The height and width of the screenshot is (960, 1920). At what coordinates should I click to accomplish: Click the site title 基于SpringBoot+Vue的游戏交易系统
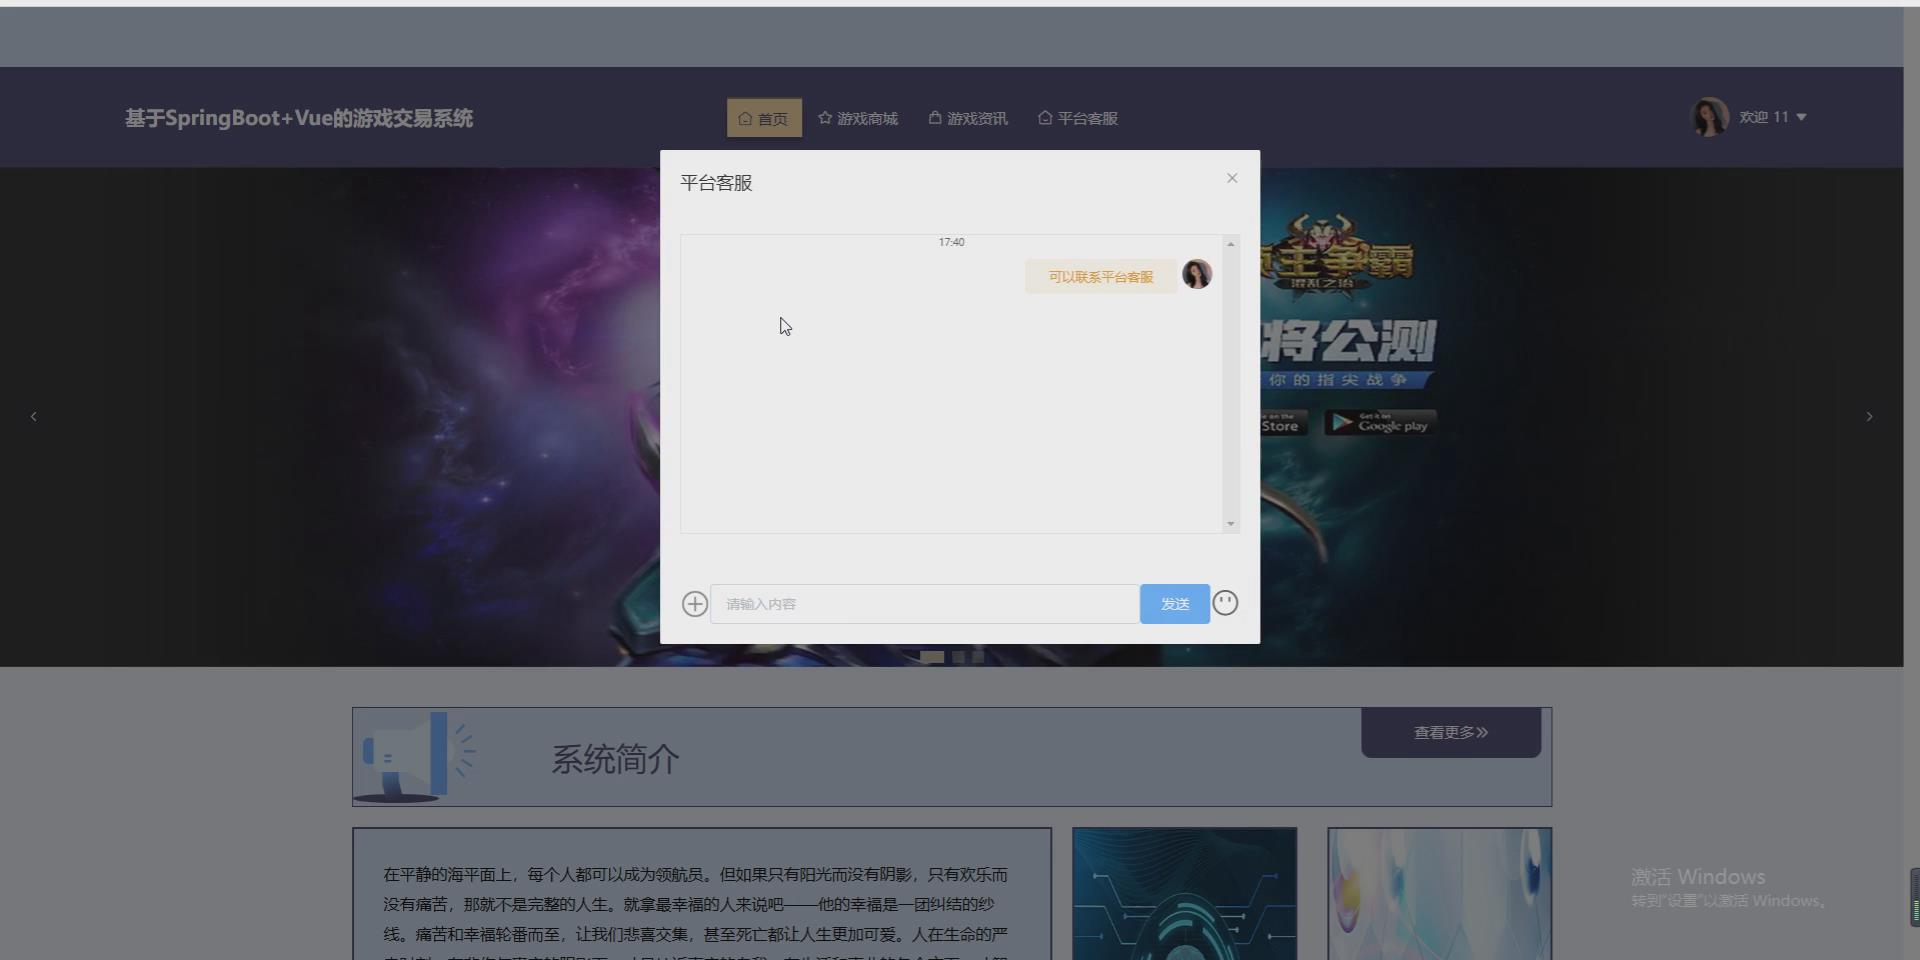pos(299,118)
